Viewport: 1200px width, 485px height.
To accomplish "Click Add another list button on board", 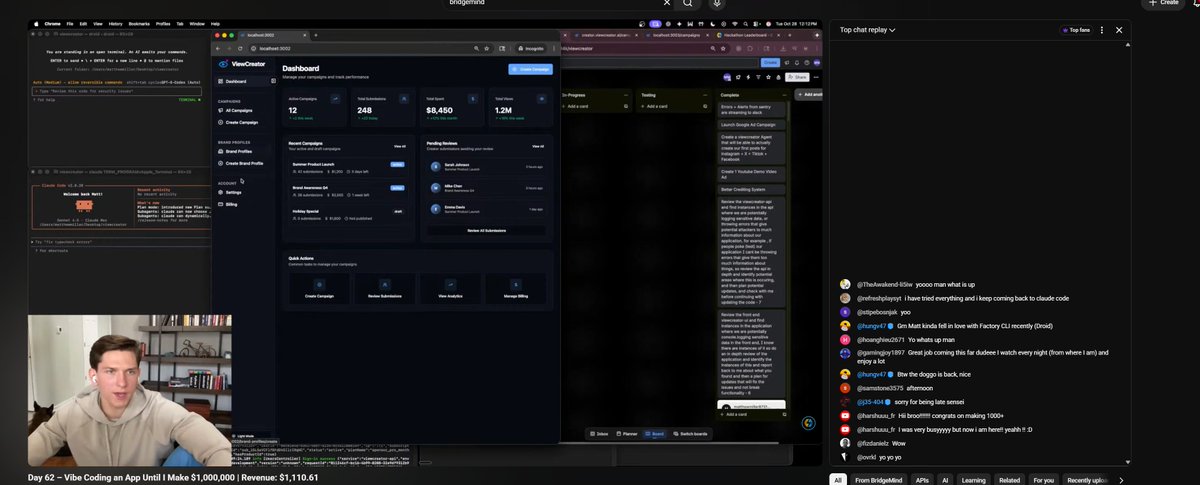I will click(x=808, y=94).
